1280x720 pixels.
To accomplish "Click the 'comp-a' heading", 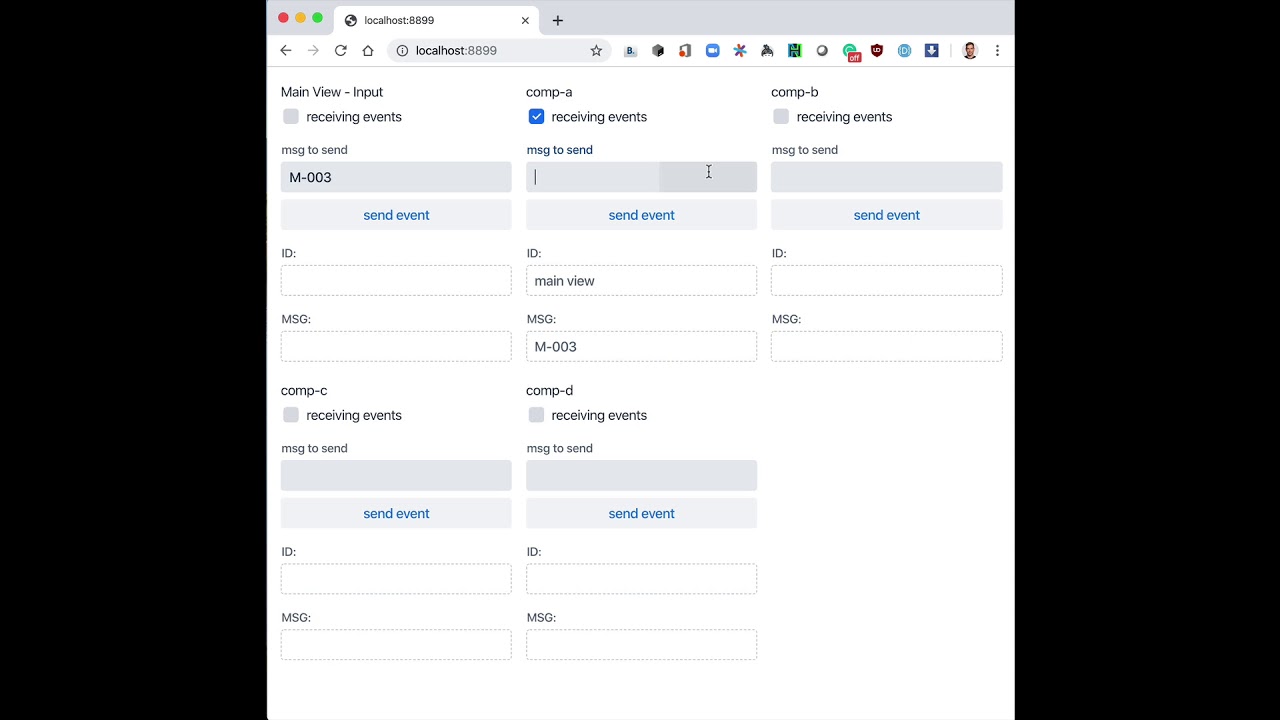I will click(x=549, y=92).
